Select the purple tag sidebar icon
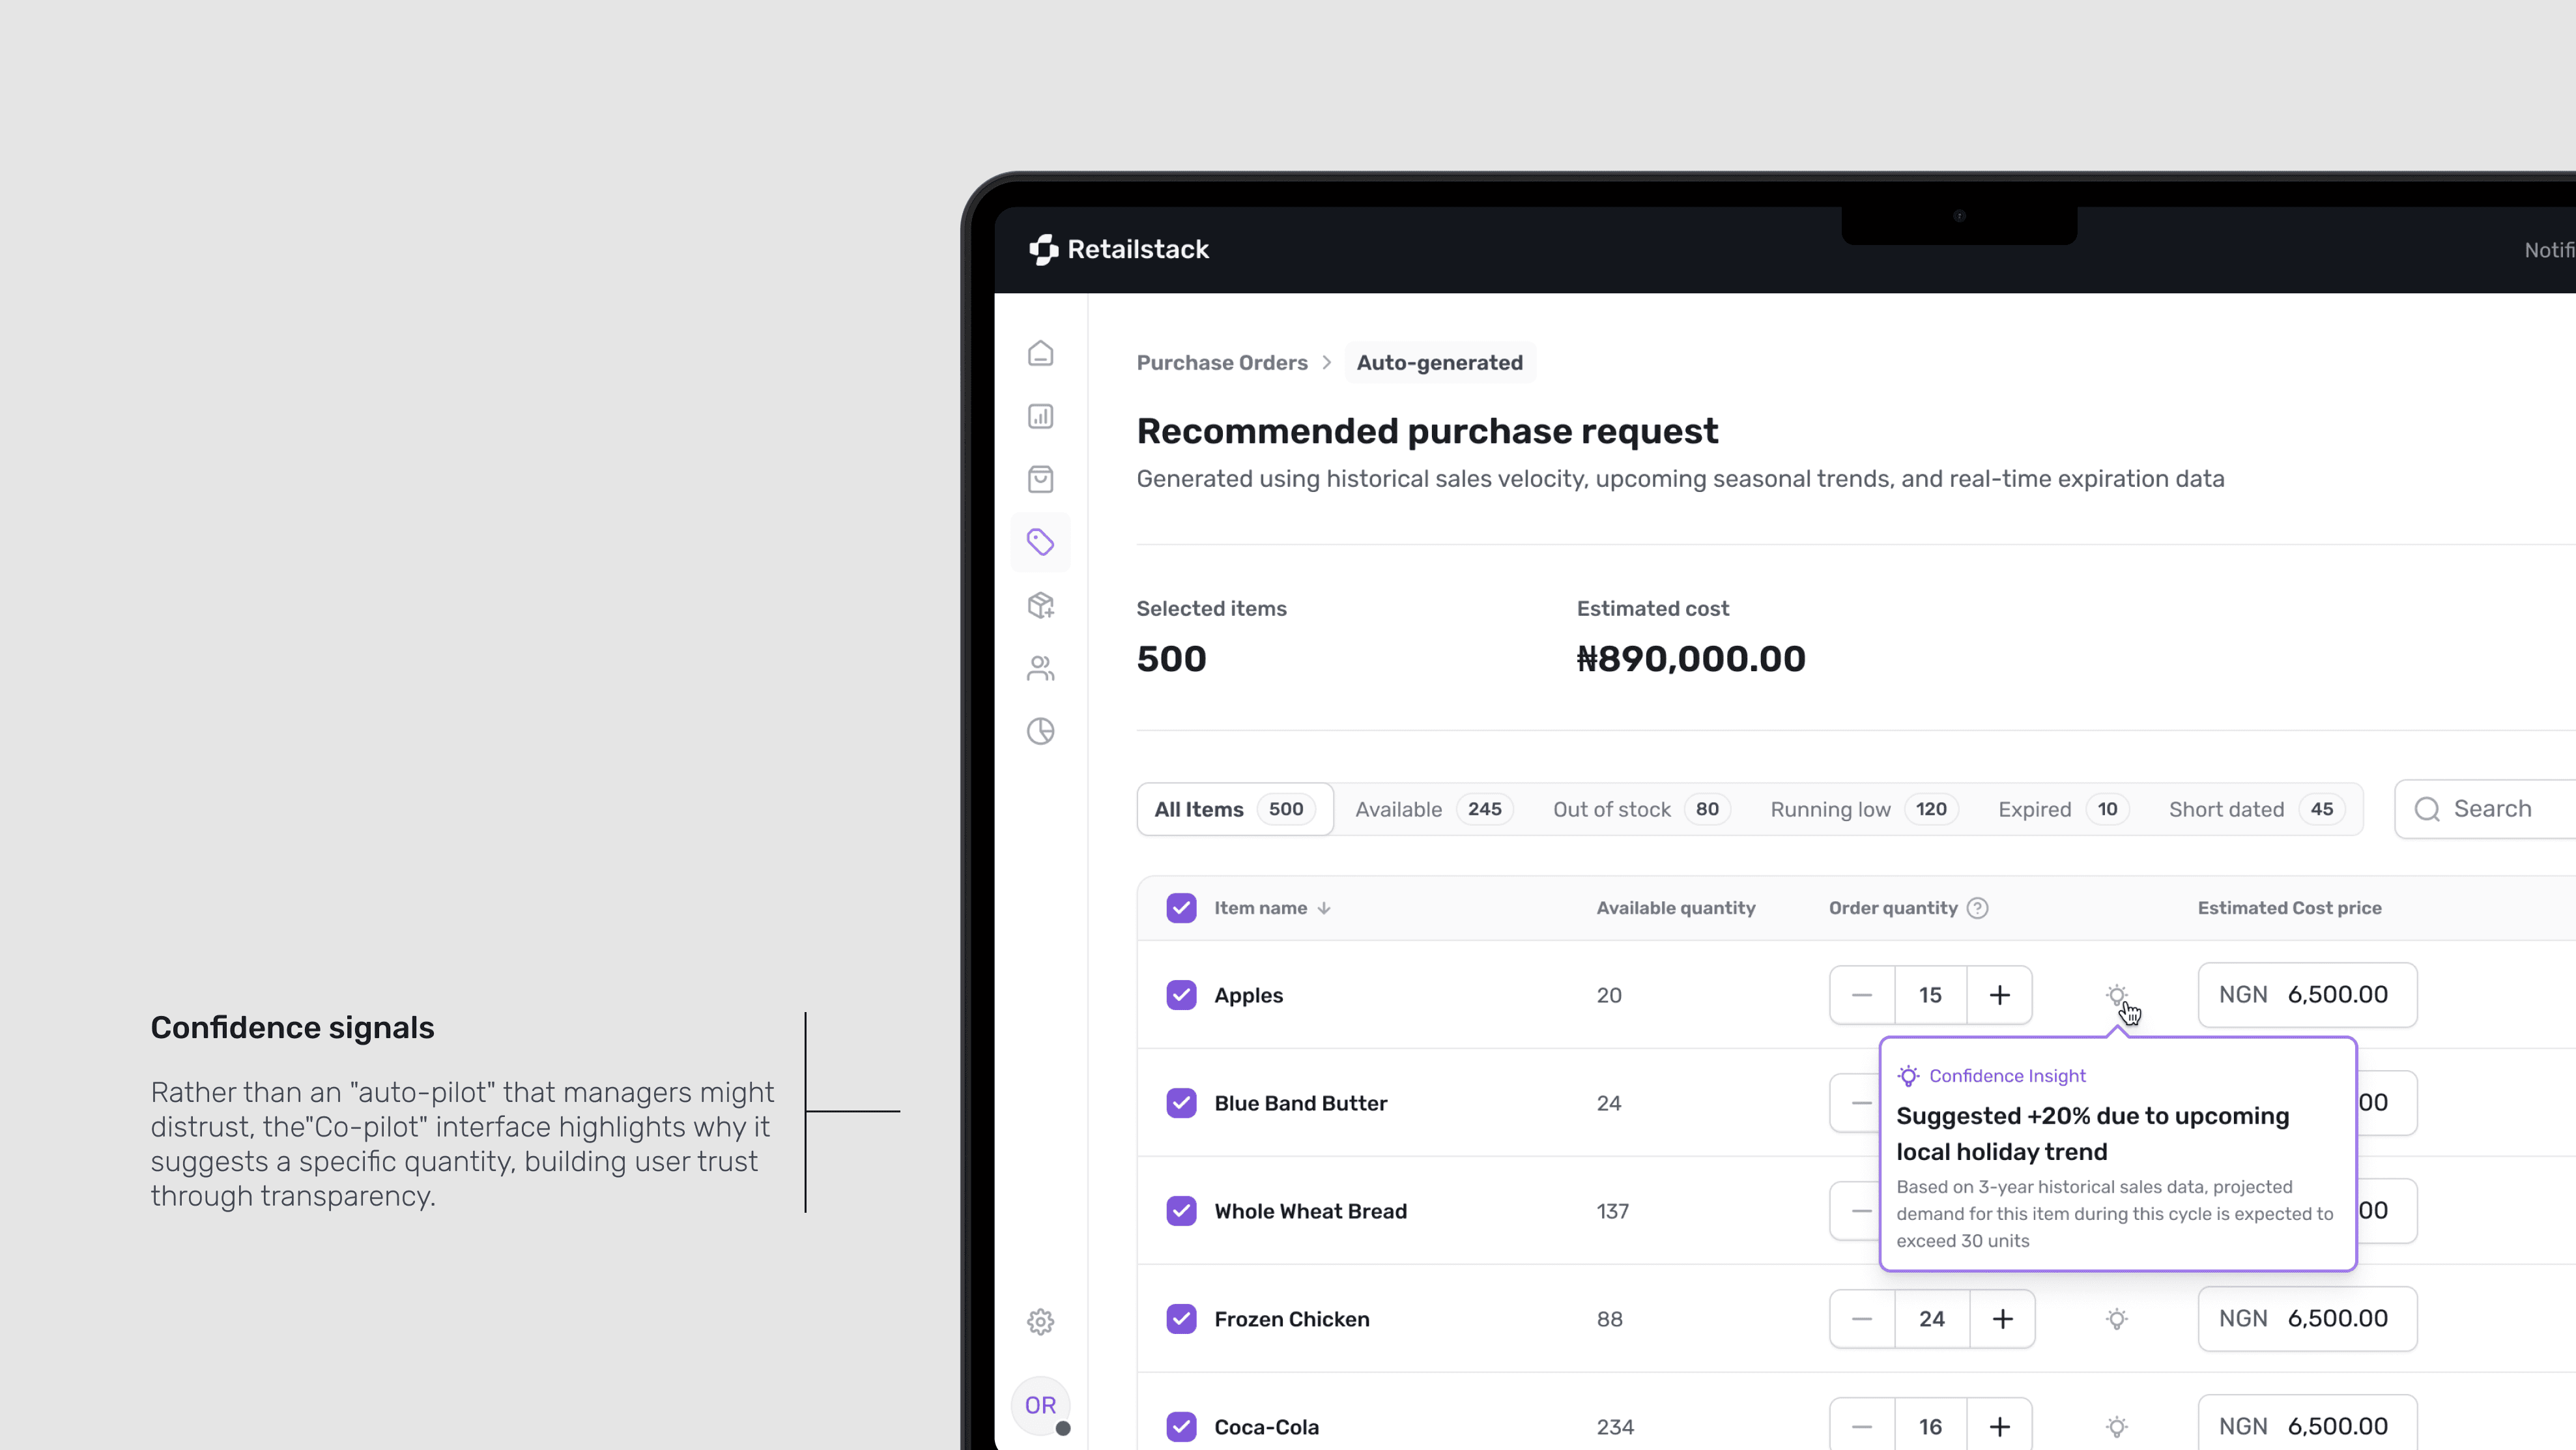Image resolution: width=2576 pixels, height=1450 pixels. tap(1040, 542)
